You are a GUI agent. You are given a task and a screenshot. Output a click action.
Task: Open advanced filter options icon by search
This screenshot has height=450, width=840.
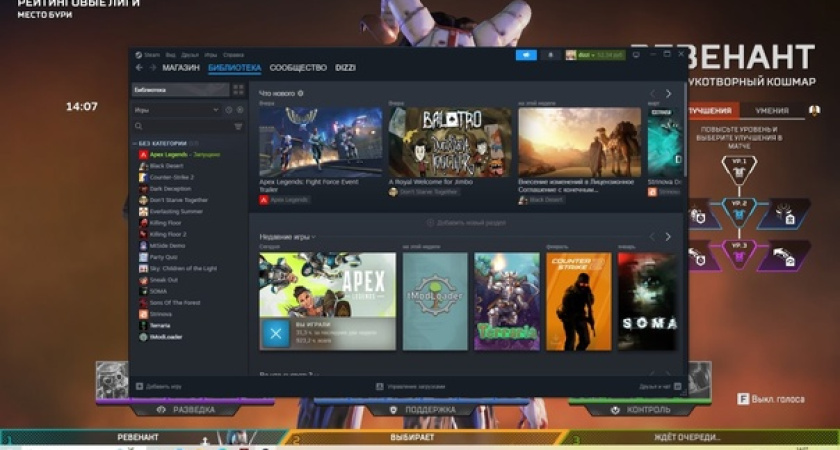point(238,126)
